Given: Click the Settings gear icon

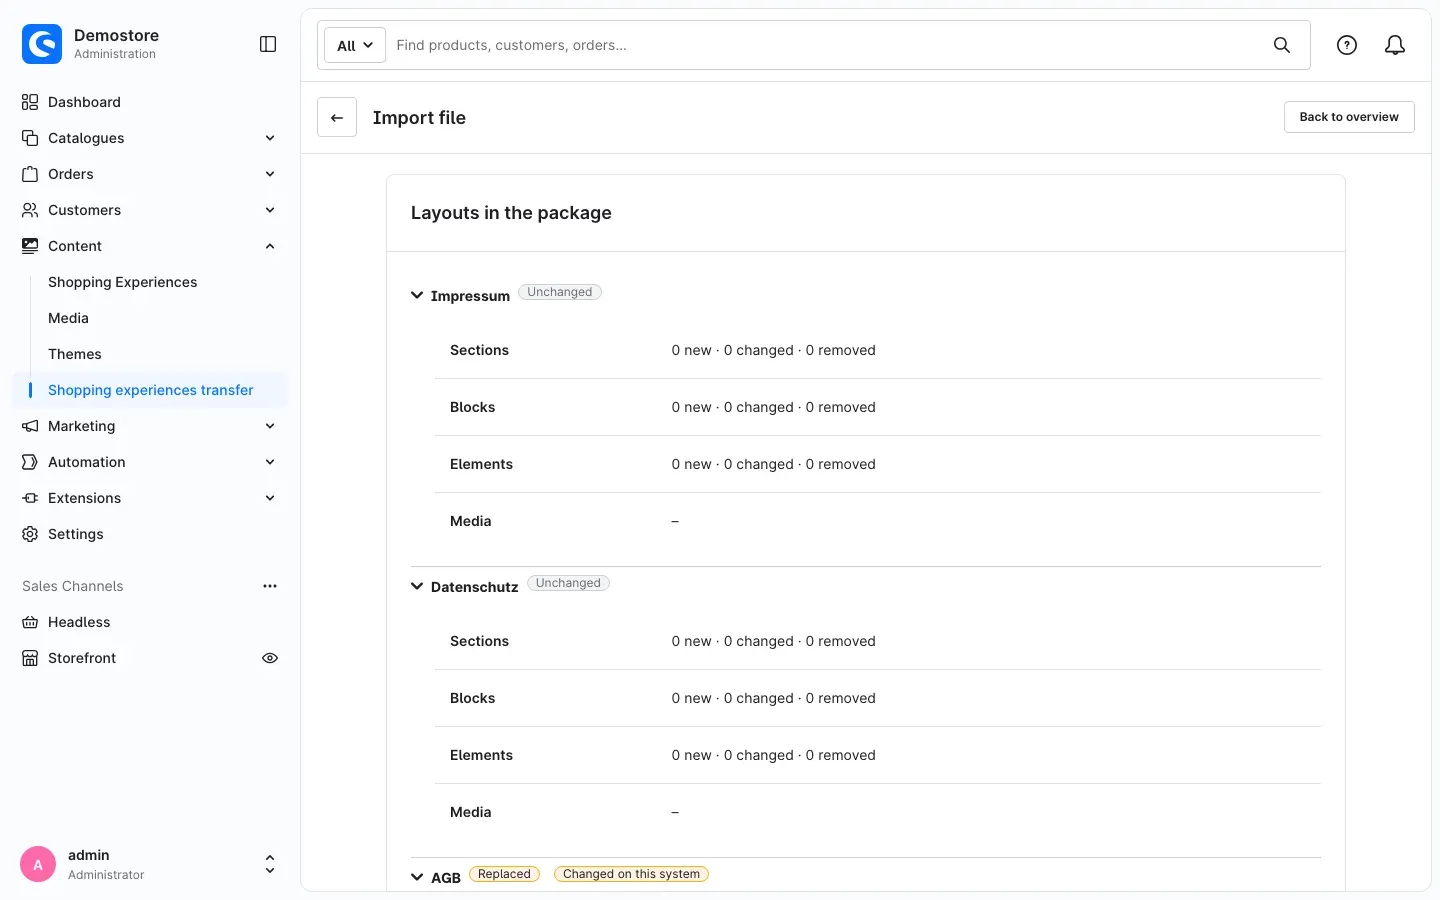Looking at the screenshot, I should (30, 534).
